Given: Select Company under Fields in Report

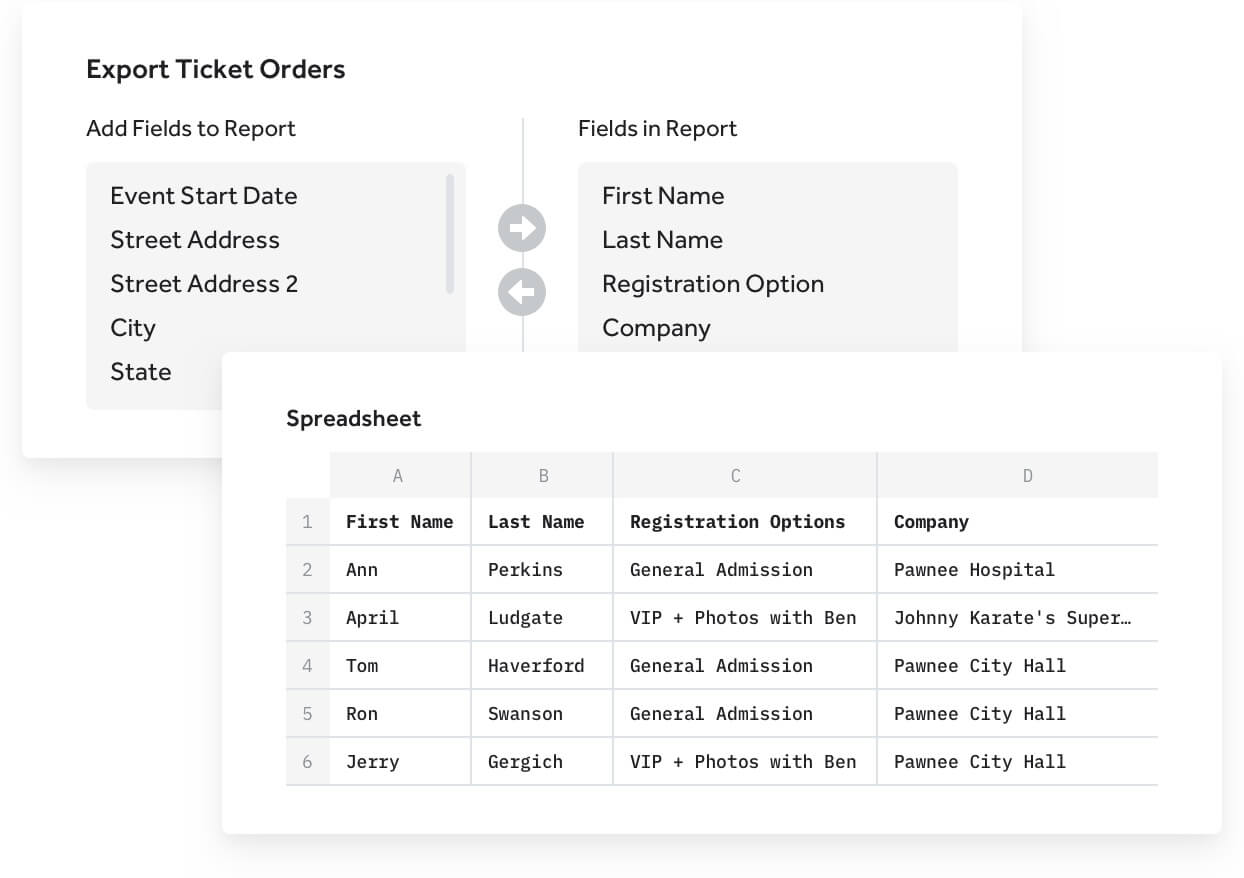Looking at the screenshot, I should click(656, 328).
